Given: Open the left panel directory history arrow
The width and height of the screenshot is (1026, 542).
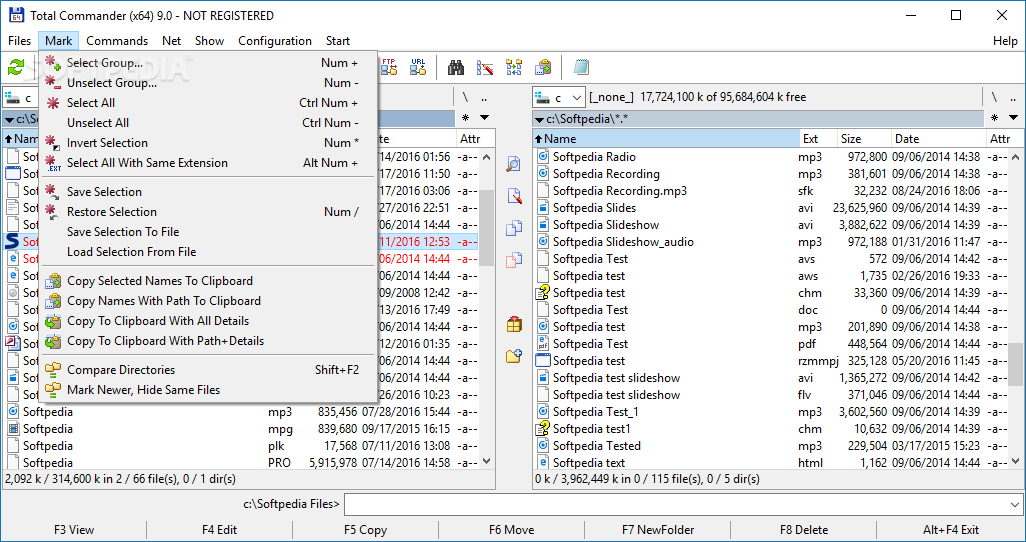Looking at the screenshot, I should click(x=484, y=118).
